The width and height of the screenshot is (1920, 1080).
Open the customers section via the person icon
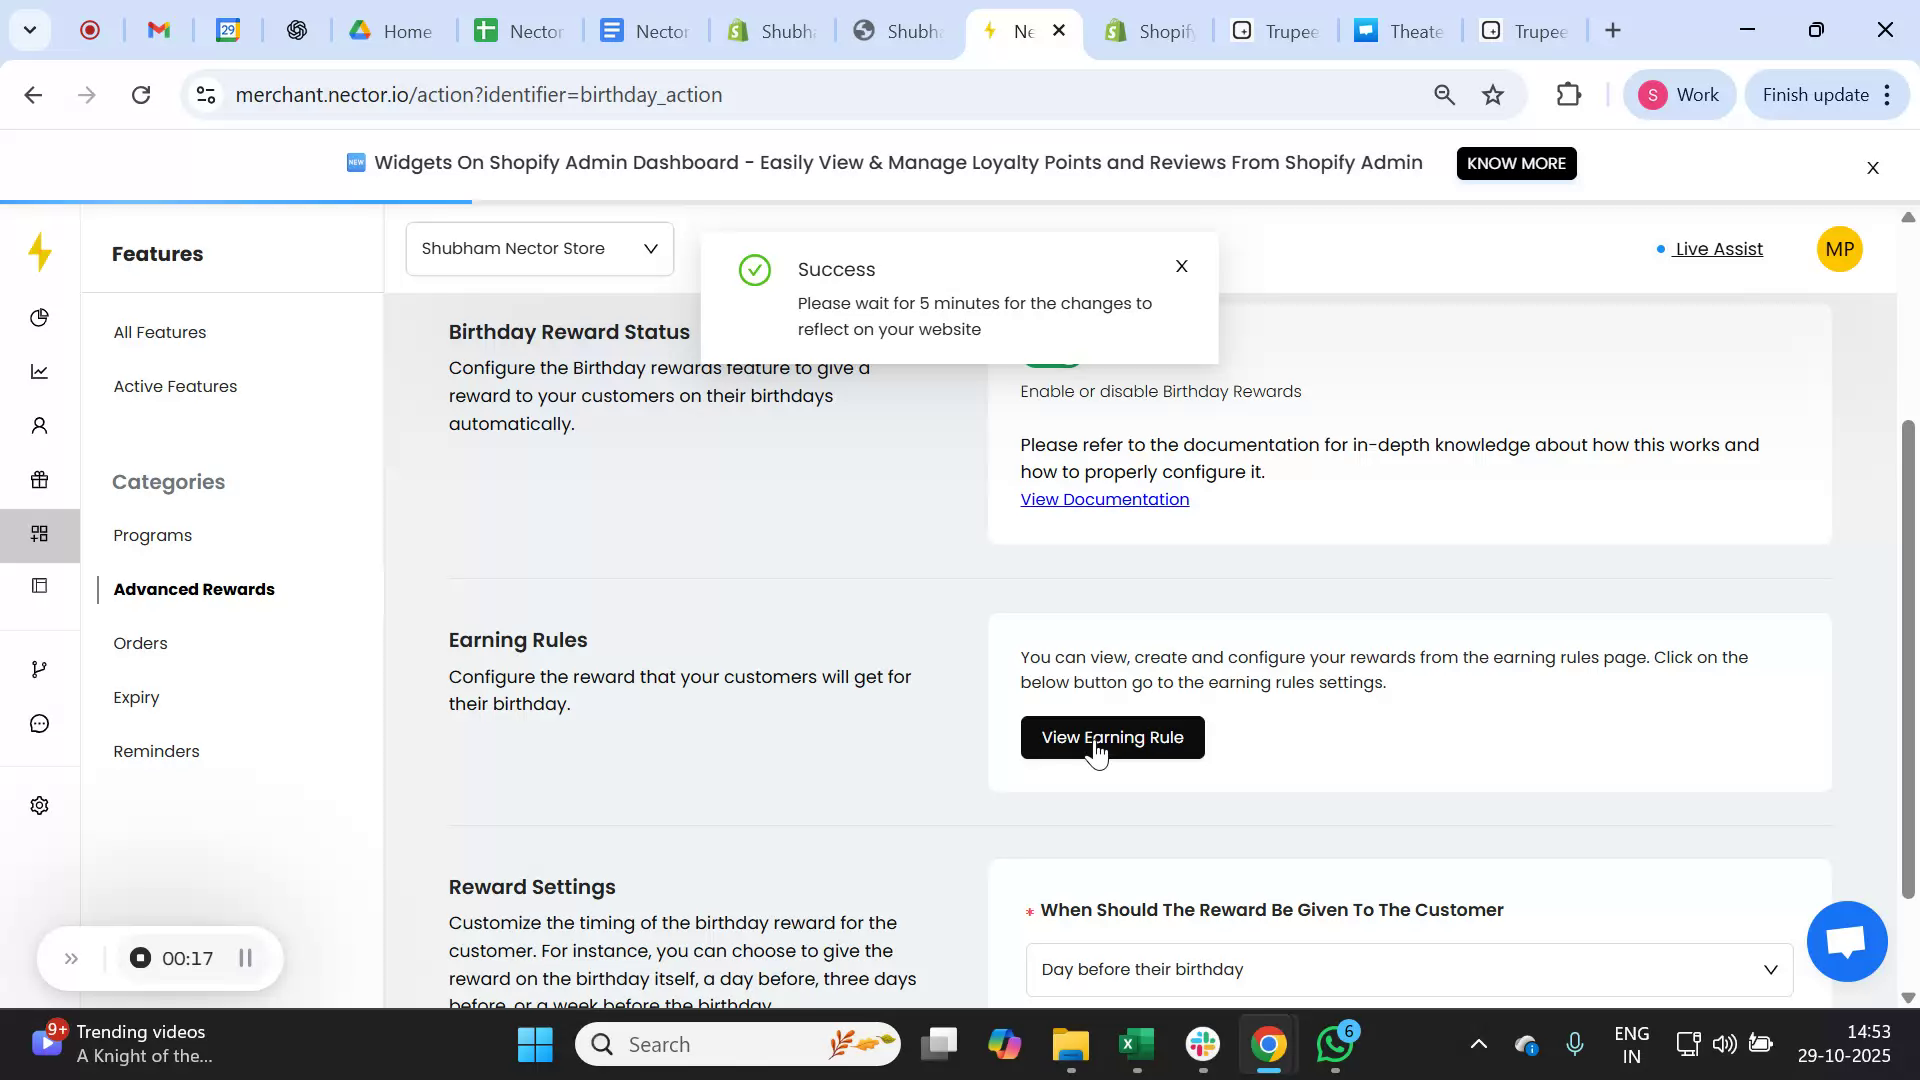40,425
